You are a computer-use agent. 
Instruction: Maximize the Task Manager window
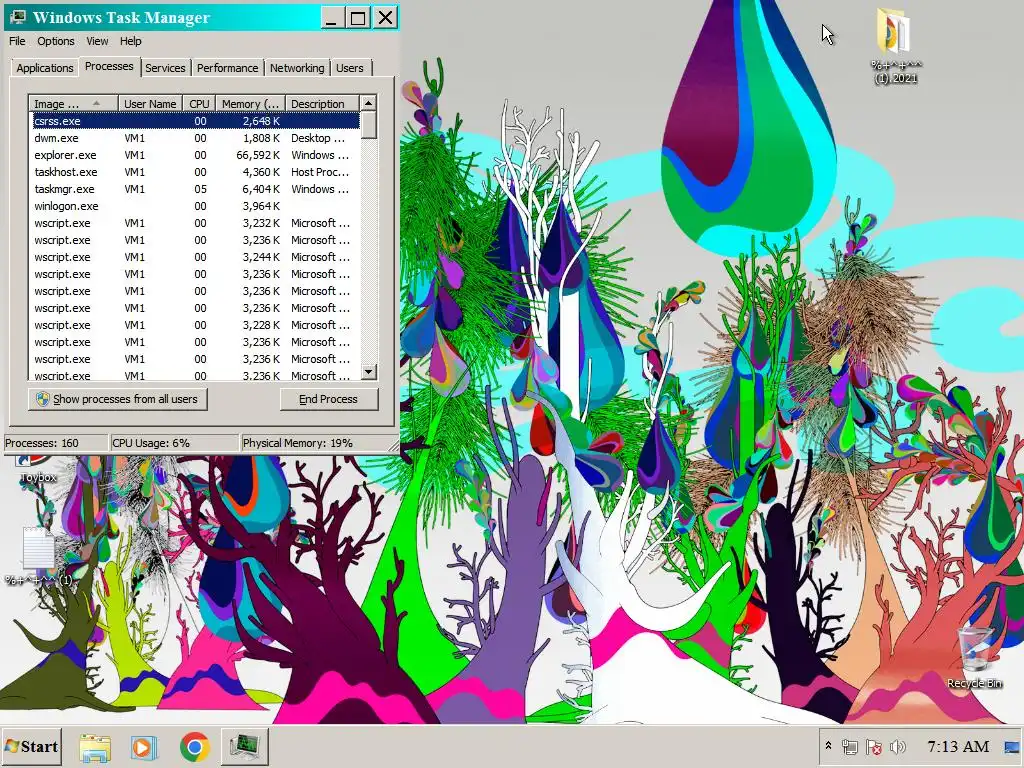coord(358,18)
